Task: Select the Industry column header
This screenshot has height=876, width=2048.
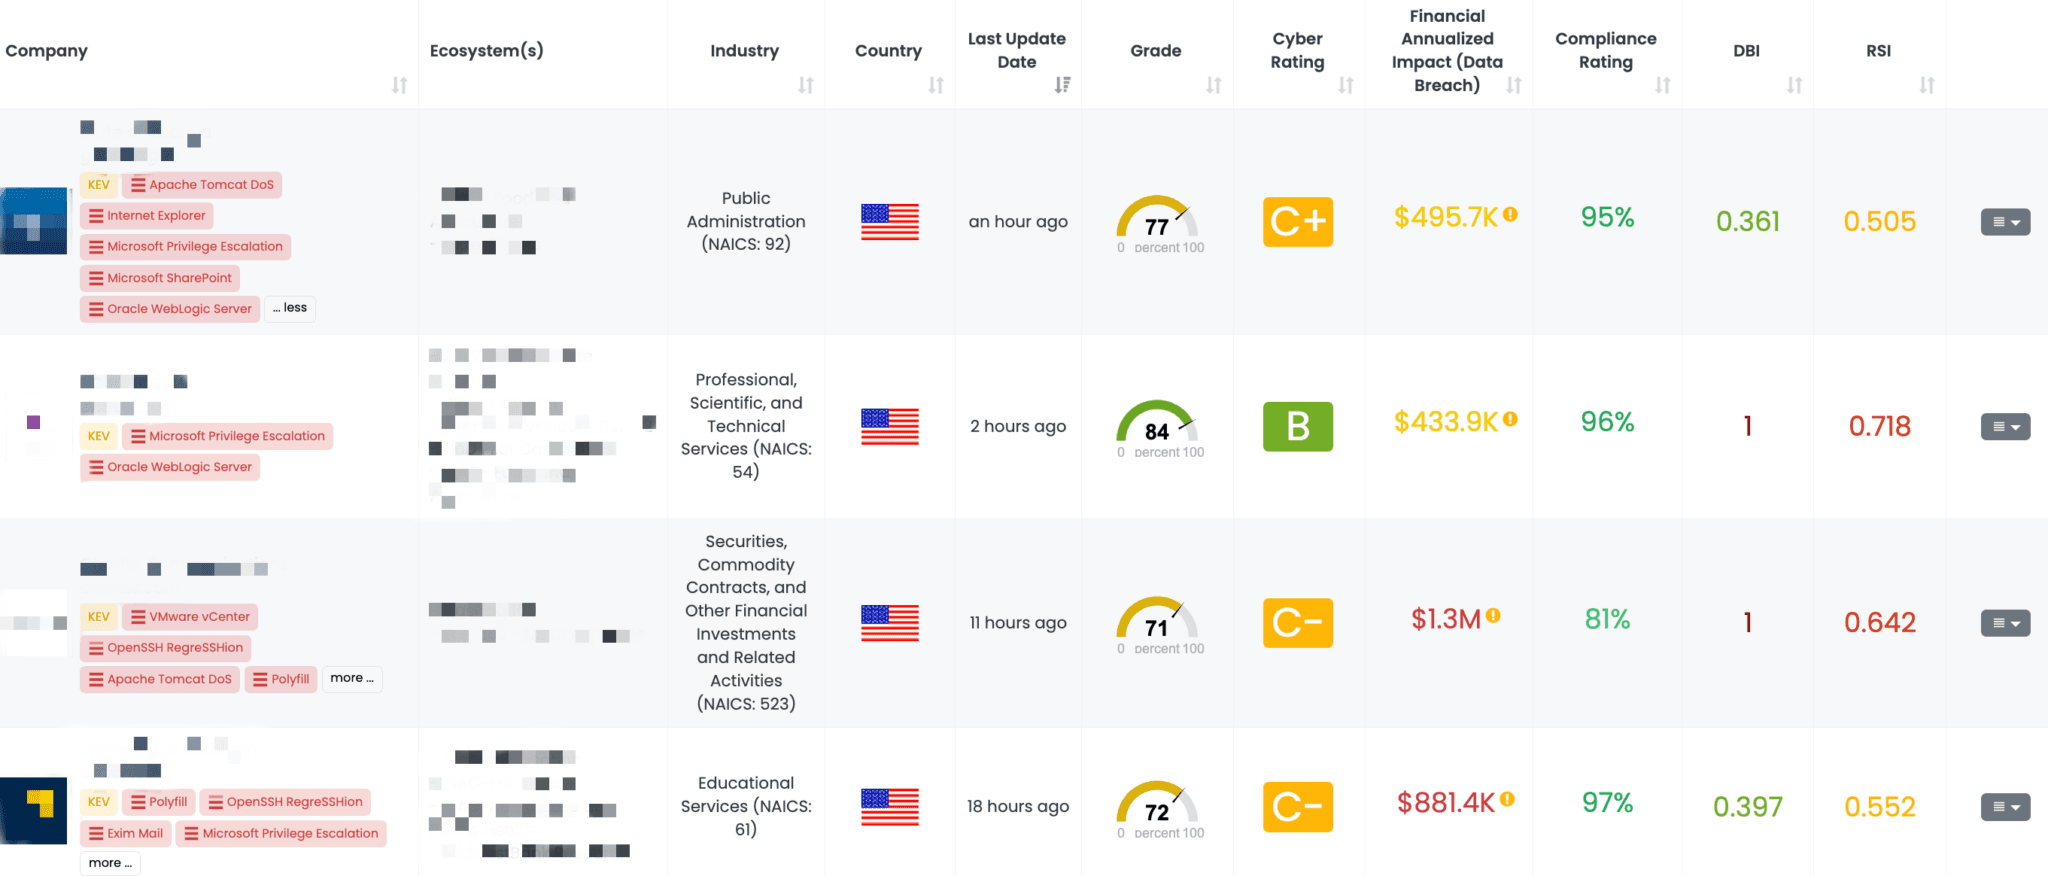Action: [744, 51]
